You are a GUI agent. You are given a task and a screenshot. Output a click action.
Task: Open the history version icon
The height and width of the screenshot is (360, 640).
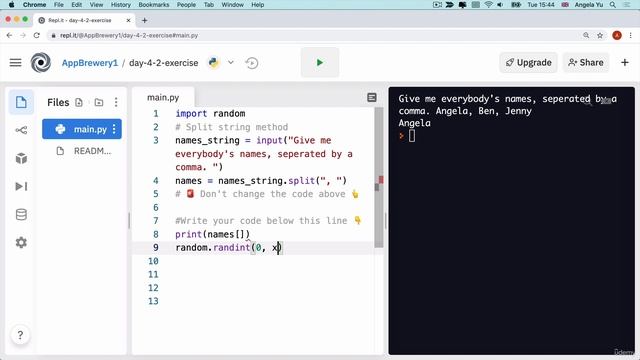[x=252, y=63]
